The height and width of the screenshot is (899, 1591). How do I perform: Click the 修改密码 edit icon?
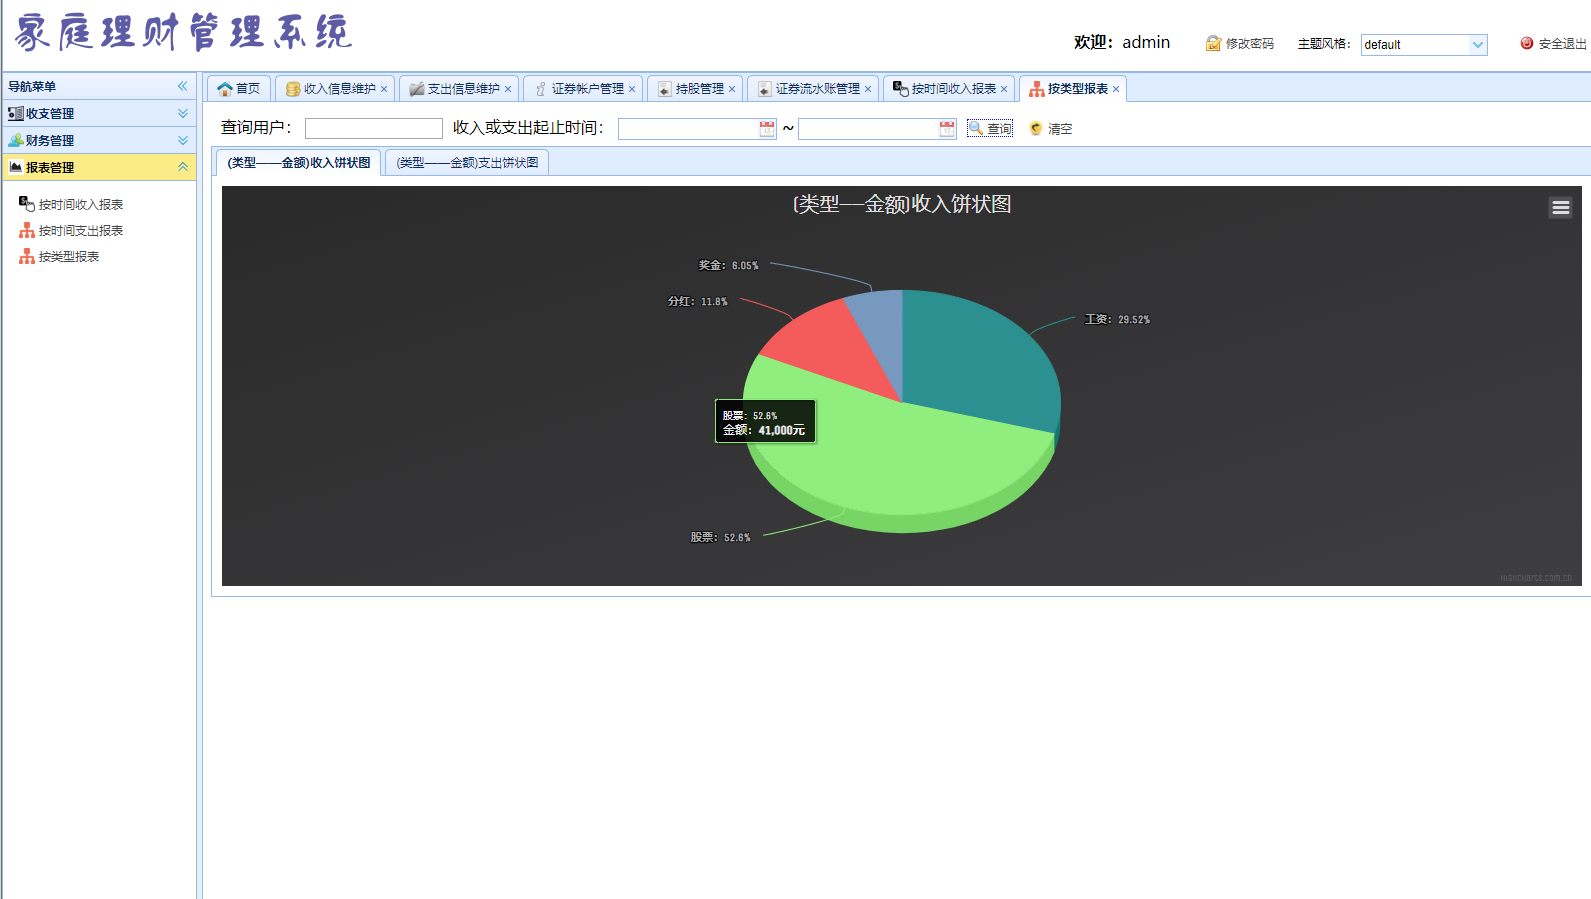pos(1213,43)
